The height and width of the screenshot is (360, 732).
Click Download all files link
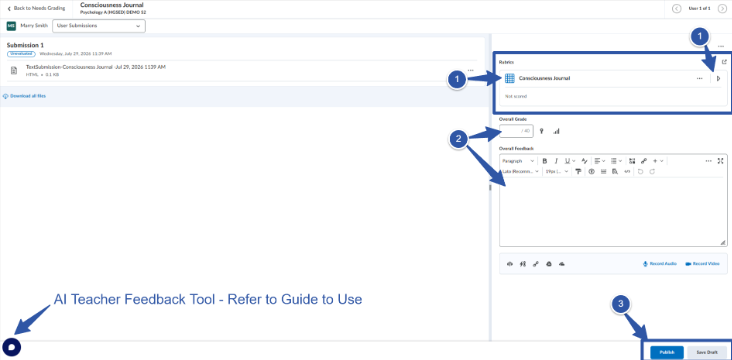click(25, 96)
